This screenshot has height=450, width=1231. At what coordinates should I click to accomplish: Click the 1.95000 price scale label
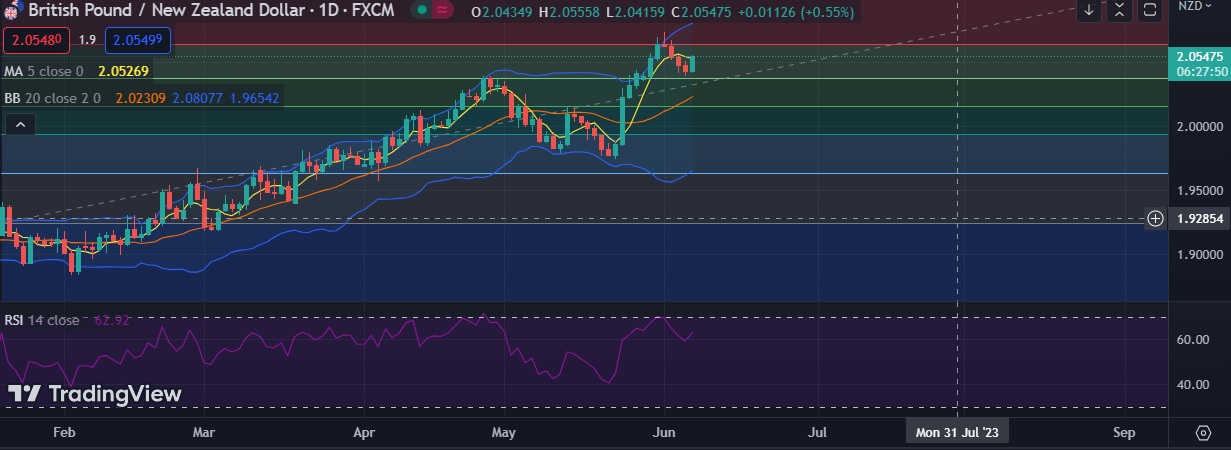point(1201,191)
